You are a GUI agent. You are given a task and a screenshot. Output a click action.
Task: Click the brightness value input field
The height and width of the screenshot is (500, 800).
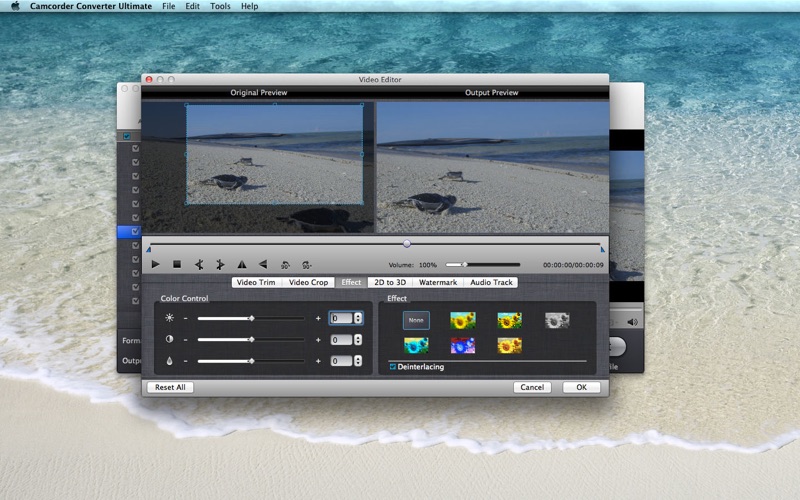point(341,318)
